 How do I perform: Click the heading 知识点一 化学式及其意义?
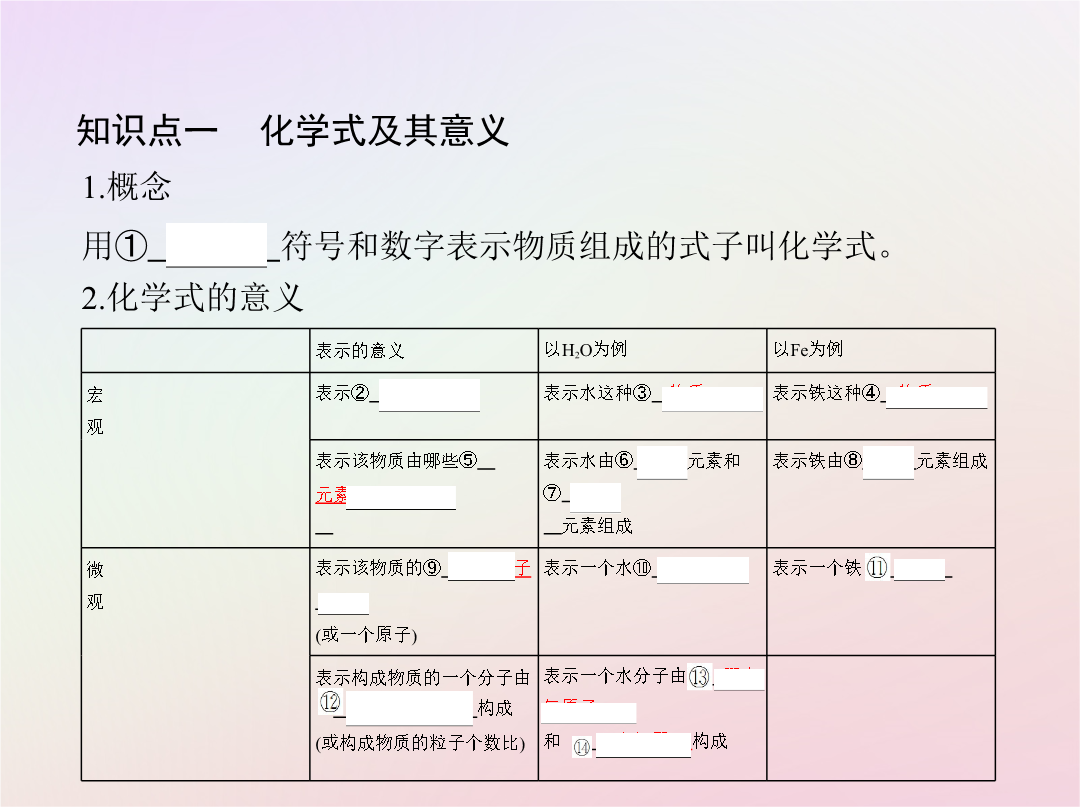pyautogui.click(x=293, y=131)
